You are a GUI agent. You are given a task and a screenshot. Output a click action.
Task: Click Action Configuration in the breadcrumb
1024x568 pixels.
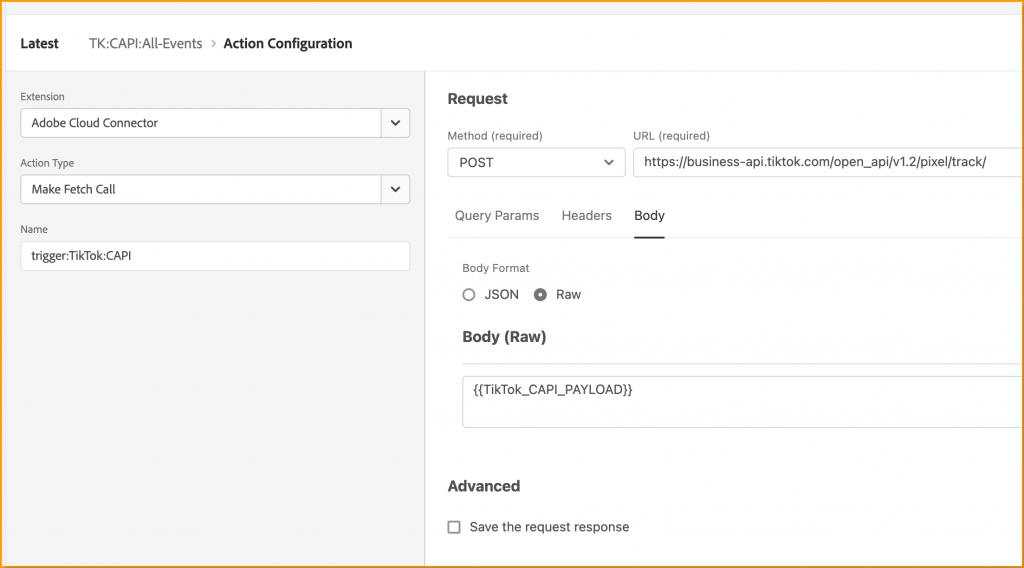[288, 44]
